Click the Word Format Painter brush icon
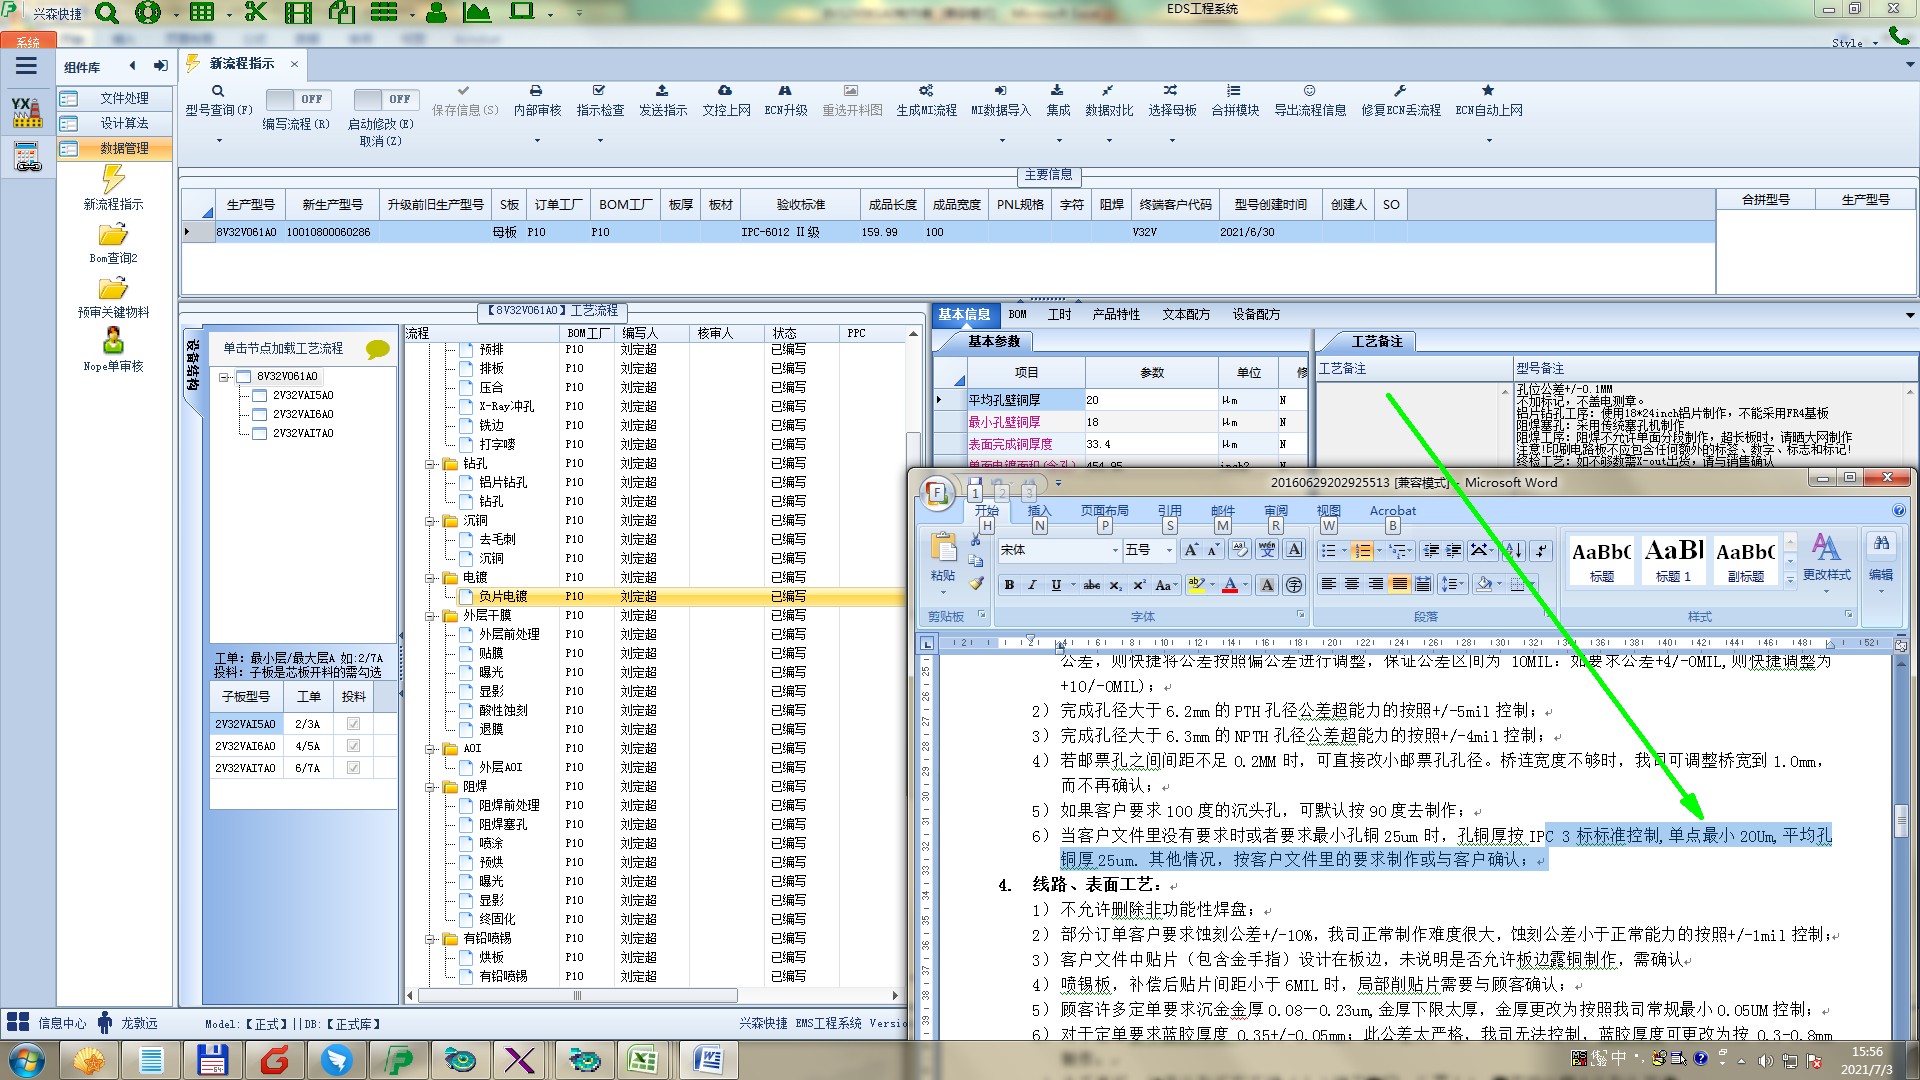Viewport: 1920px width, 1080px height. (977, 583)
